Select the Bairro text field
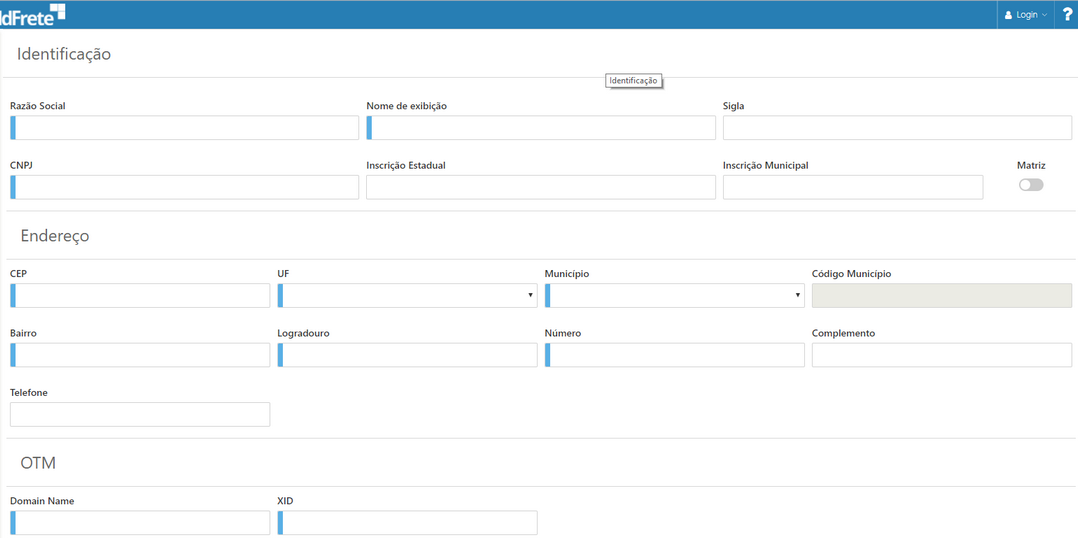1078x538 pixels. 141,355
